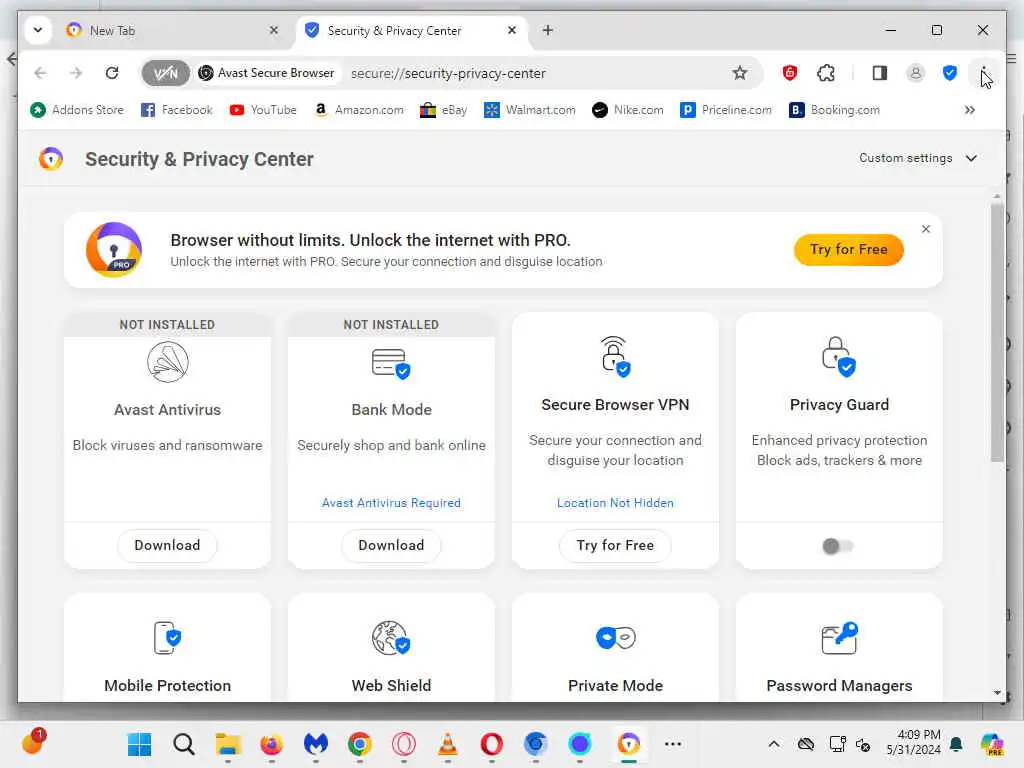Dismiss the PRO banner

(926, 229)
